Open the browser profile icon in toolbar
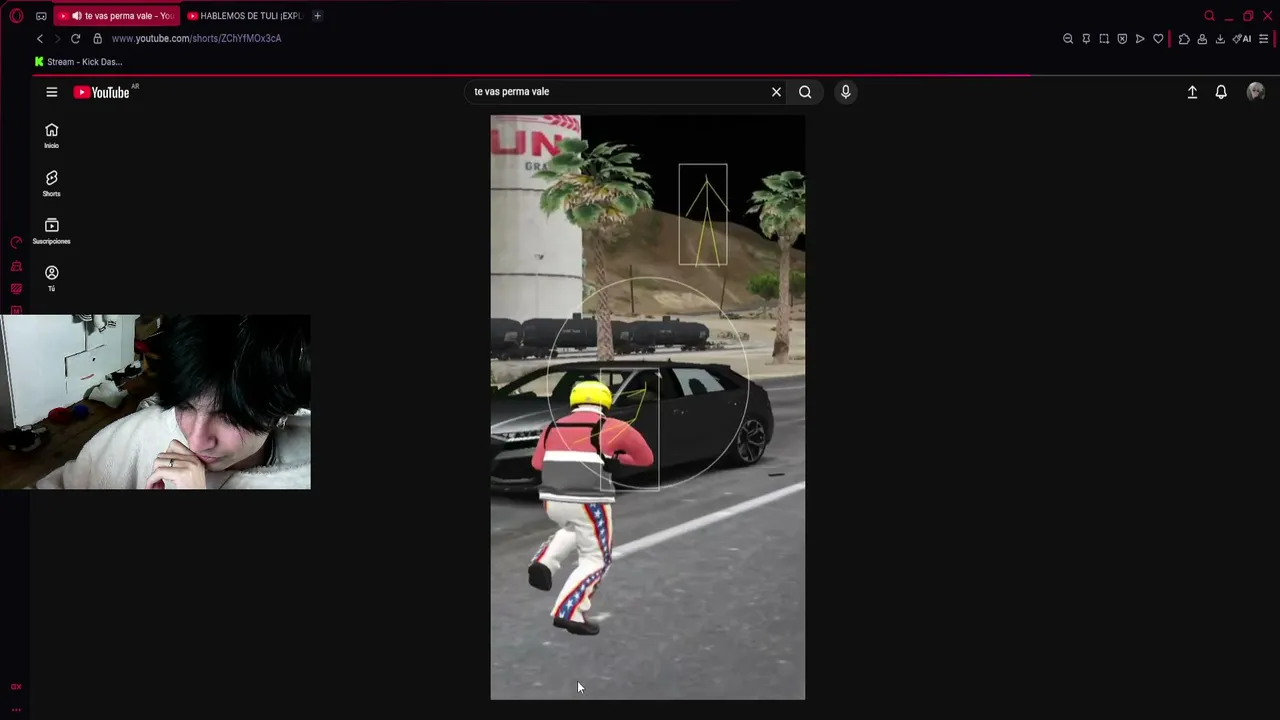Image resolution: width=1280 pixels, height=720 pixels. click(1202, 39)
